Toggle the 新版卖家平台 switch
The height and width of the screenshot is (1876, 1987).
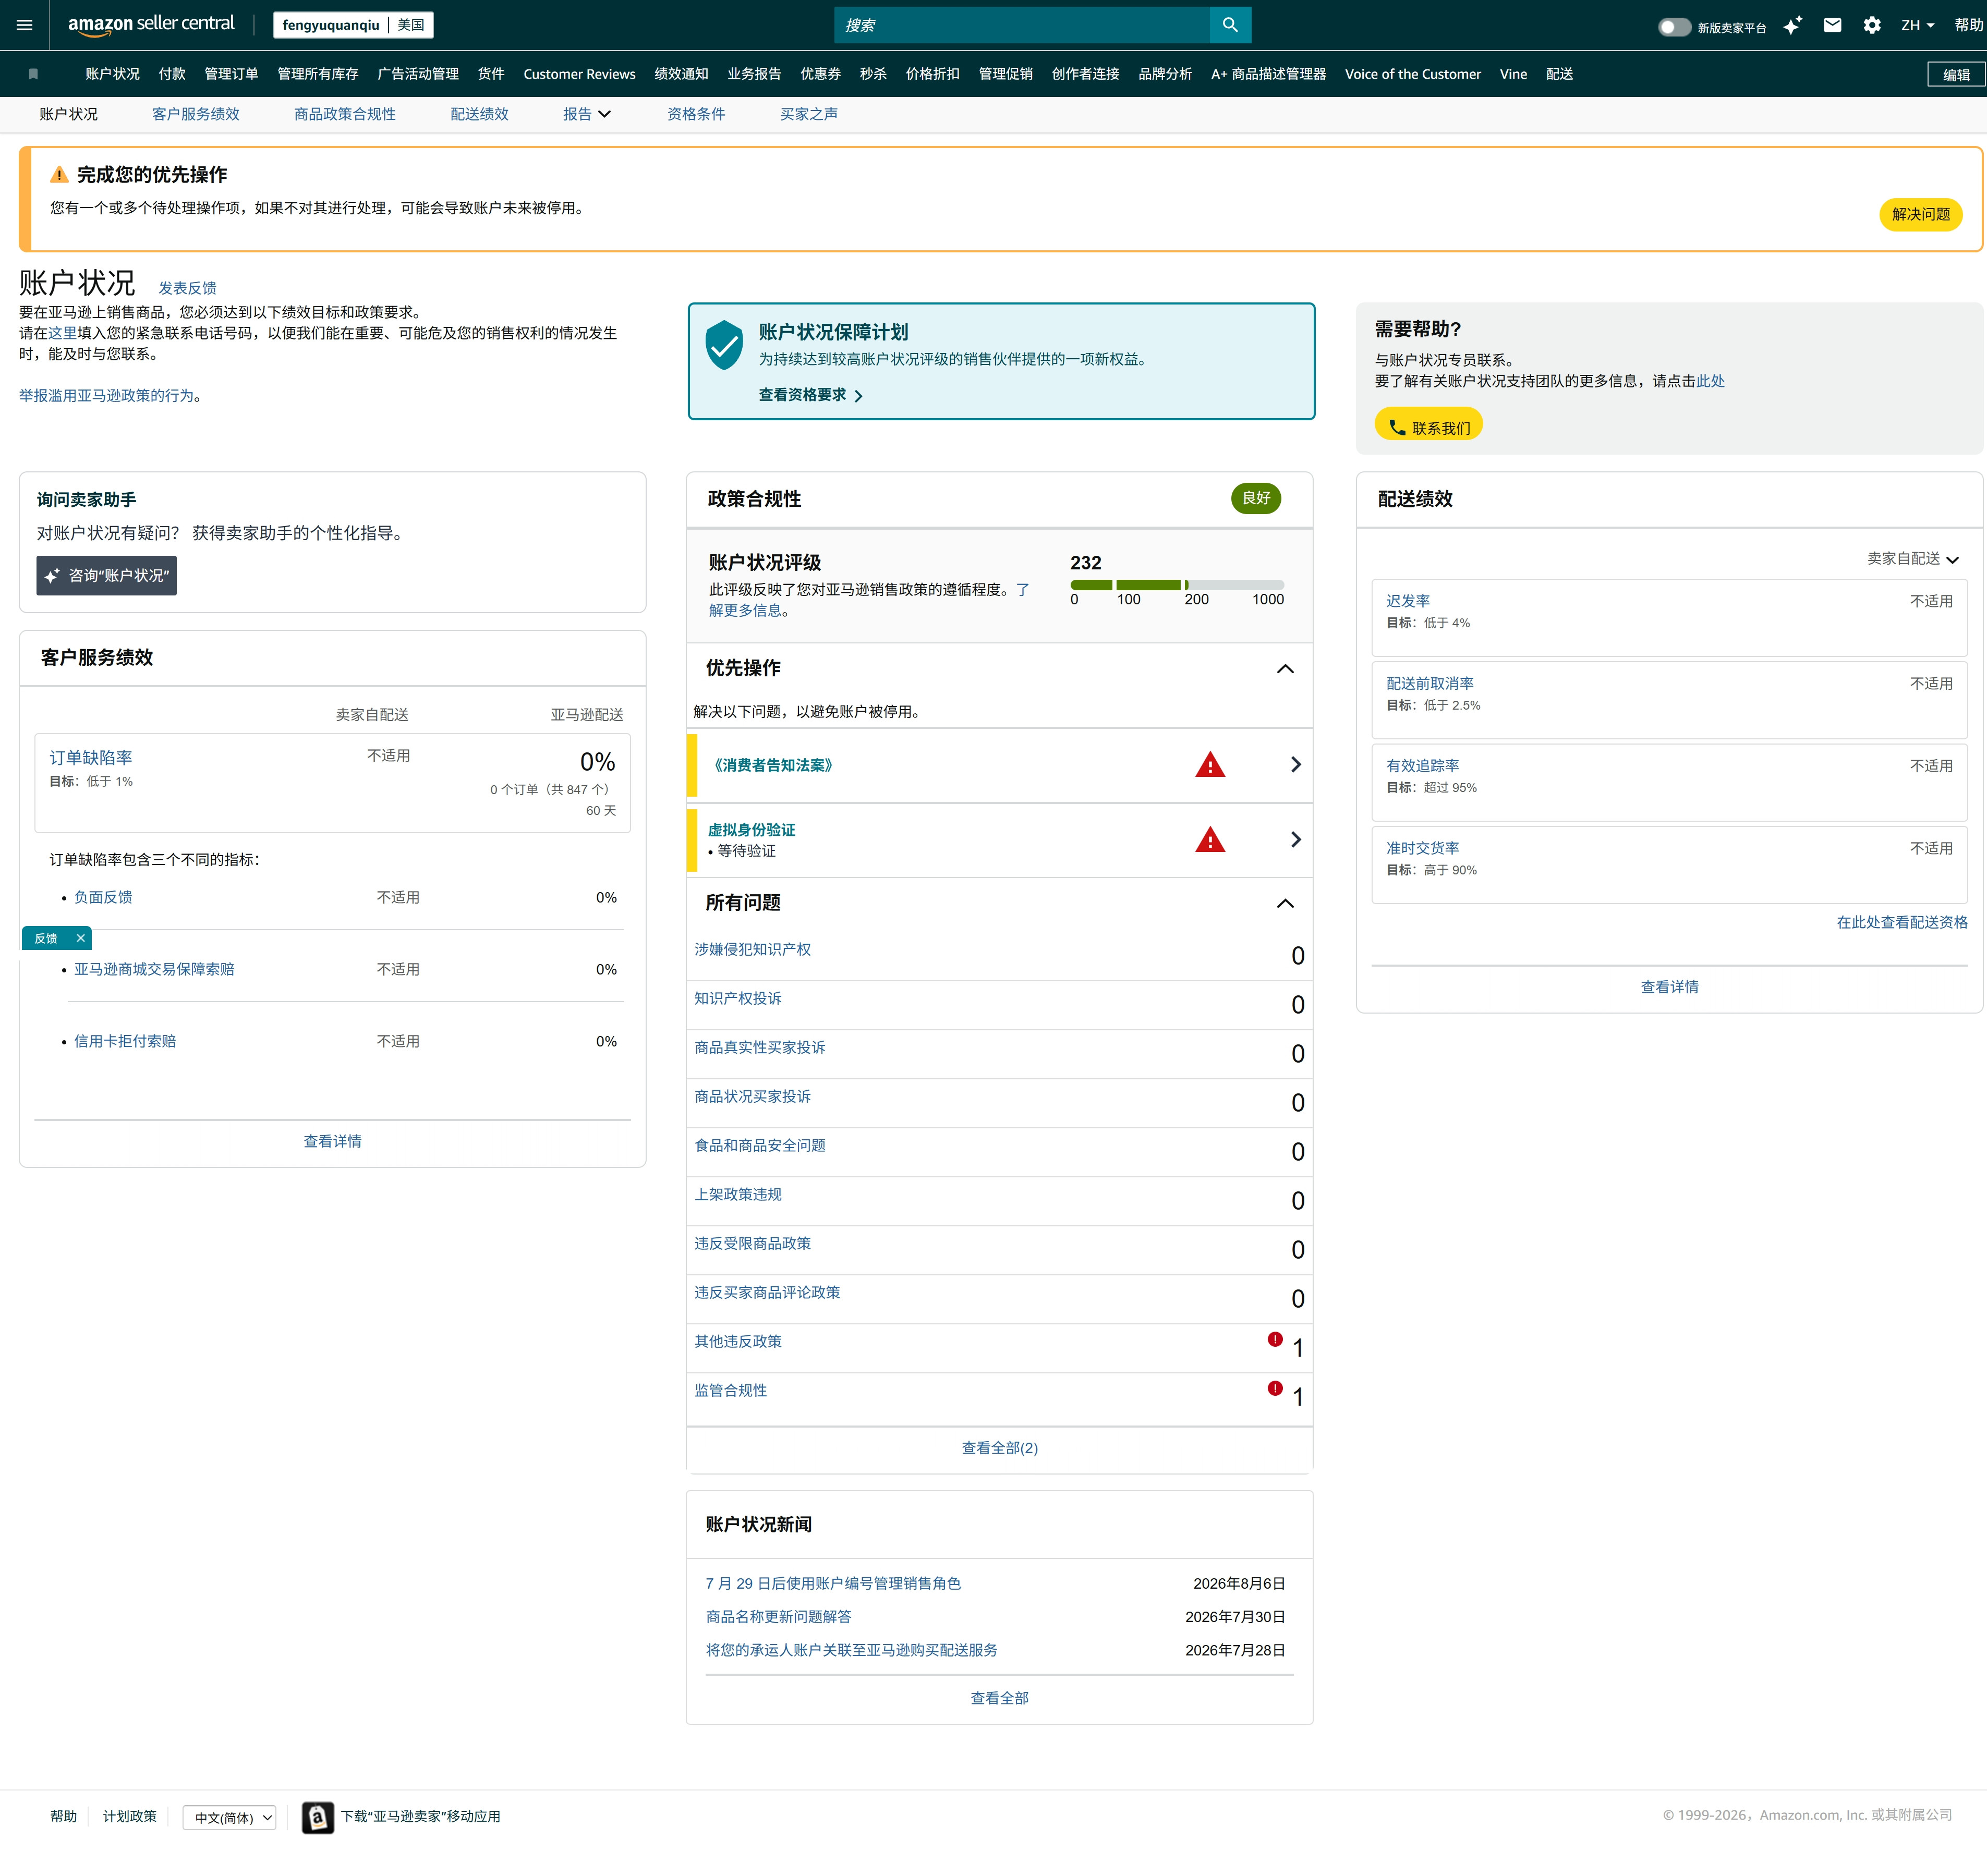(1674, 27)
